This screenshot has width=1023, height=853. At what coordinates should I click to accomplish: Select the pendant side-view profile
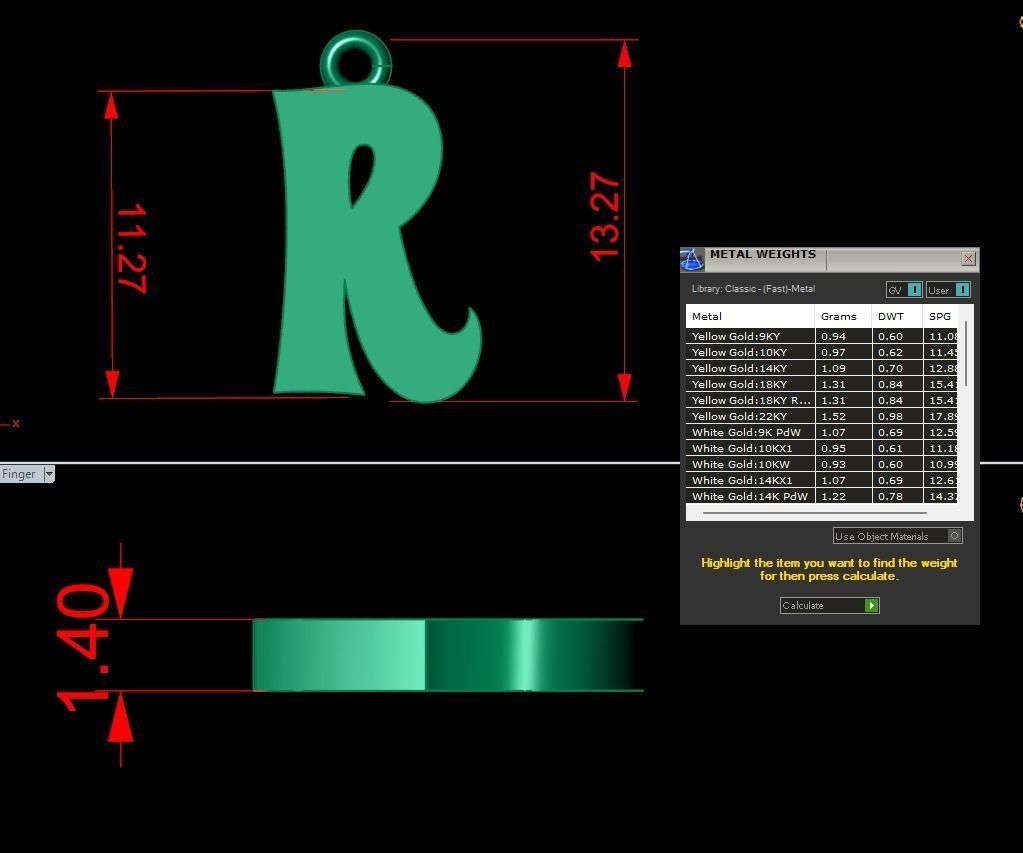[448, 655]
